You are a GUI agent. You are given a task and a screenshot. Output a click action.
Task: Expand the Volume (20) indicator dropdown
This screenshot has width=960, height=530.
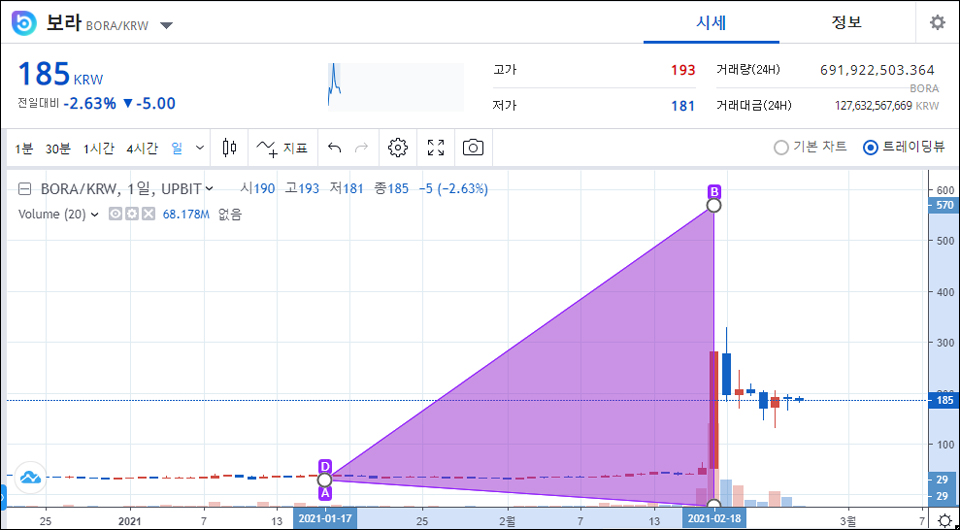95,214
